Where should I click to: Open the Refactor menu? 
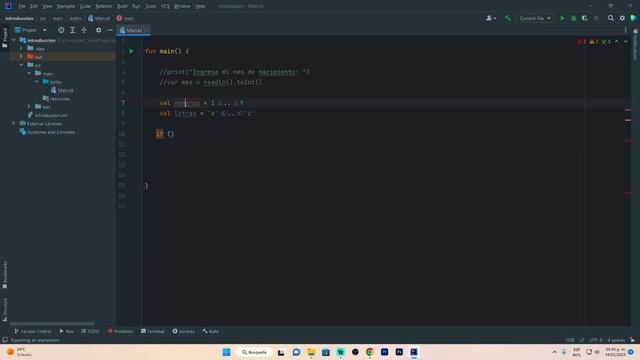tap(104, 6)
